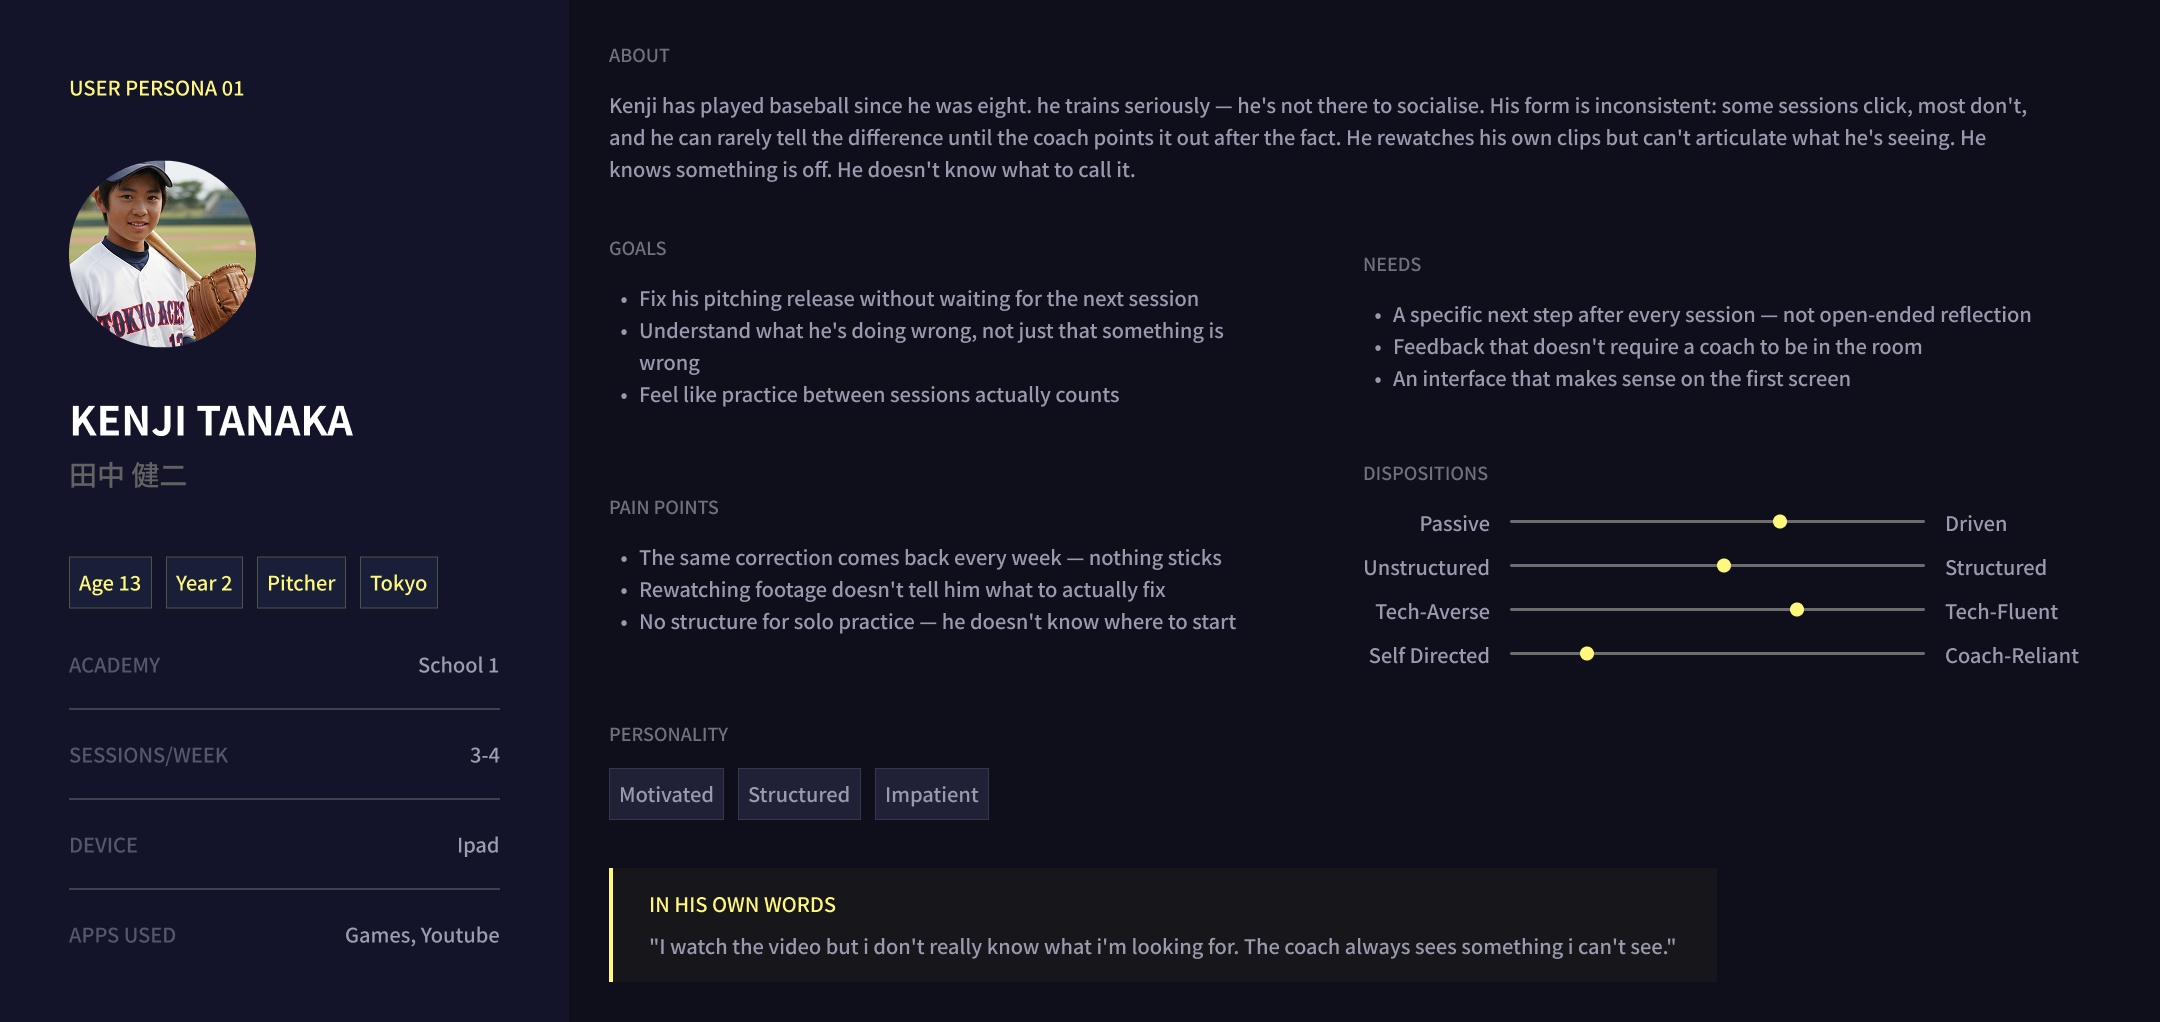Click the Motivated personality chip
Screen dimensions: 2160x1022
click(x=666, y=794)
